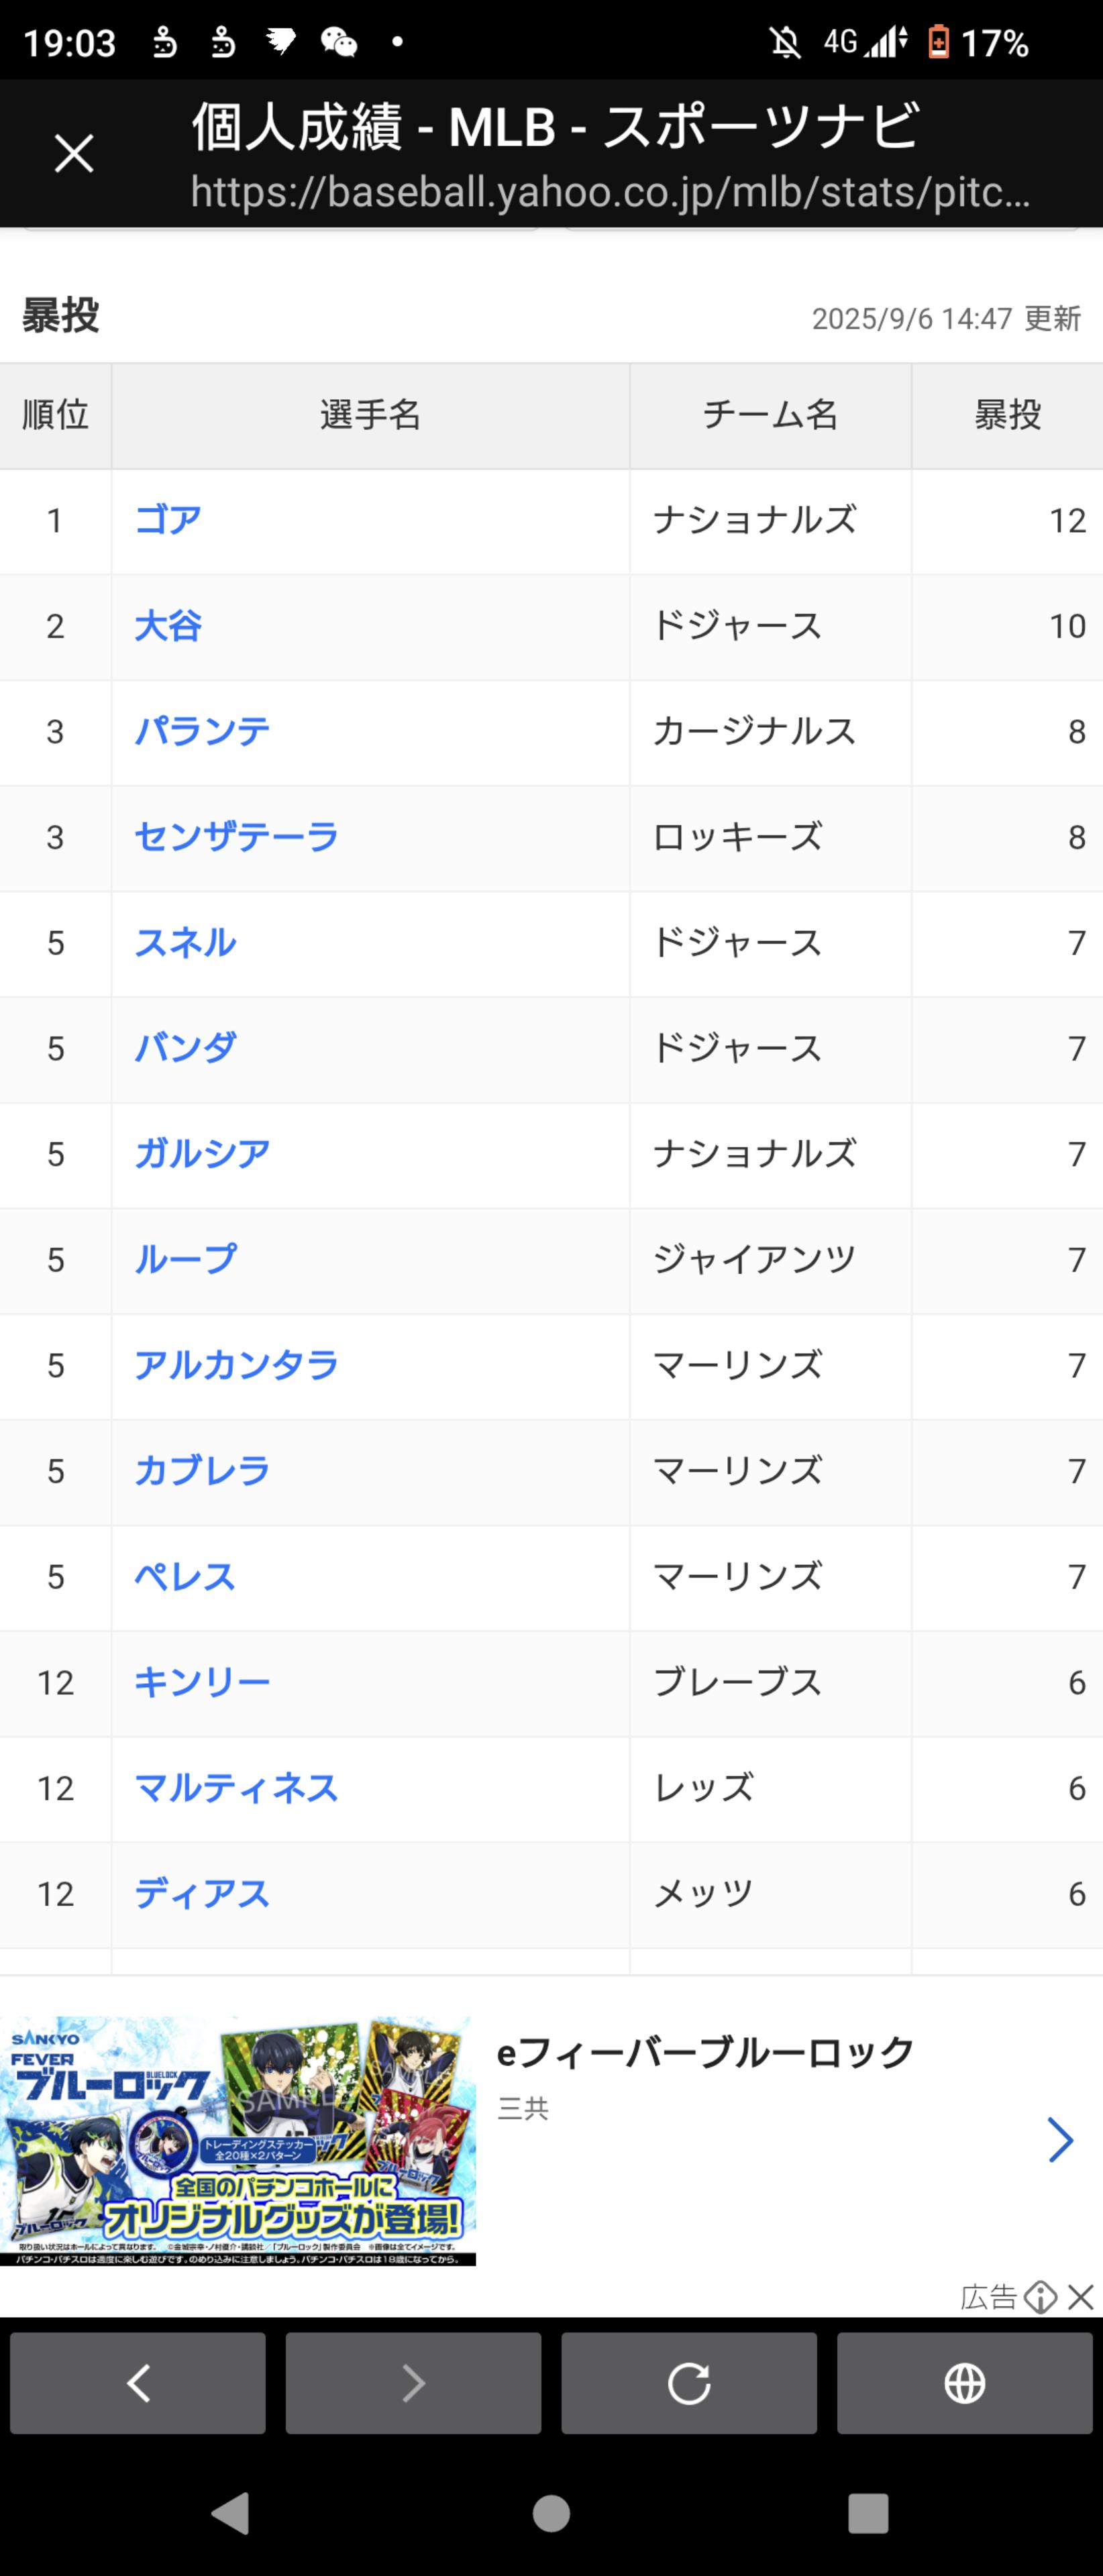Open in browser via globe icon
The image size is (1103, 2576).
point(964,2383)
